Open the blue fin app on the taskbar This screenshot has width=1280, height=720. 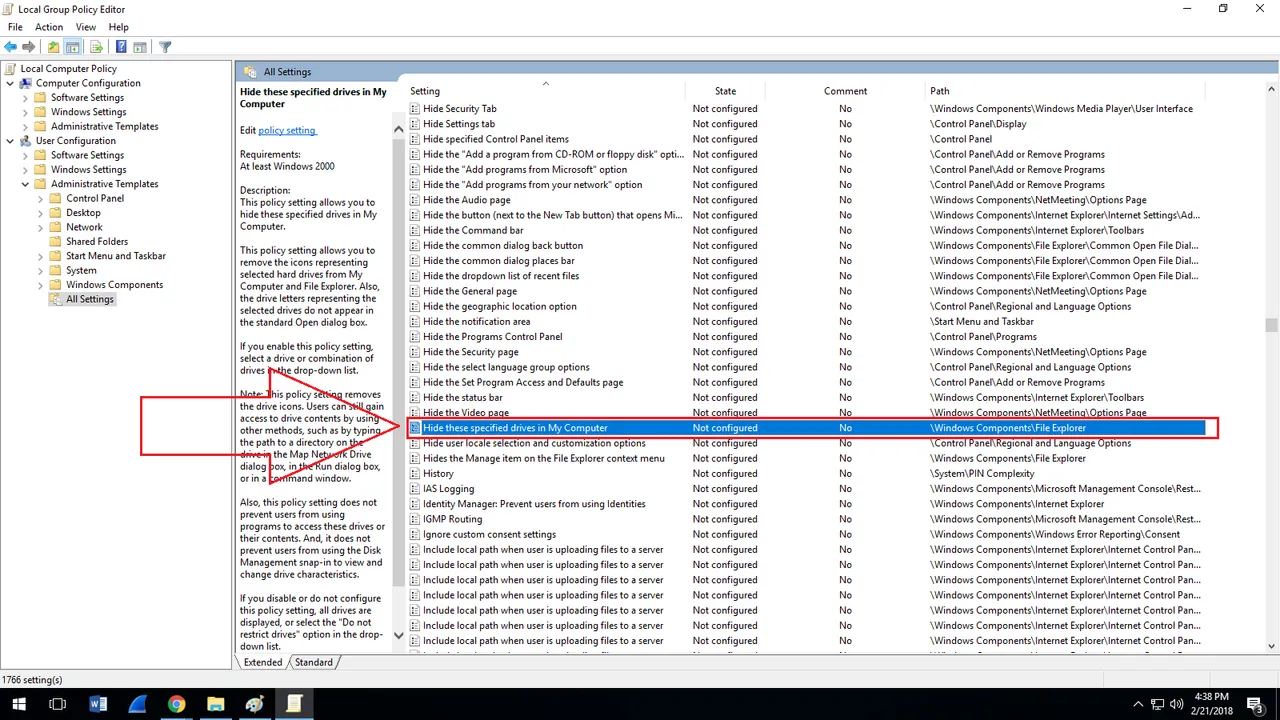tap(137, 704)
